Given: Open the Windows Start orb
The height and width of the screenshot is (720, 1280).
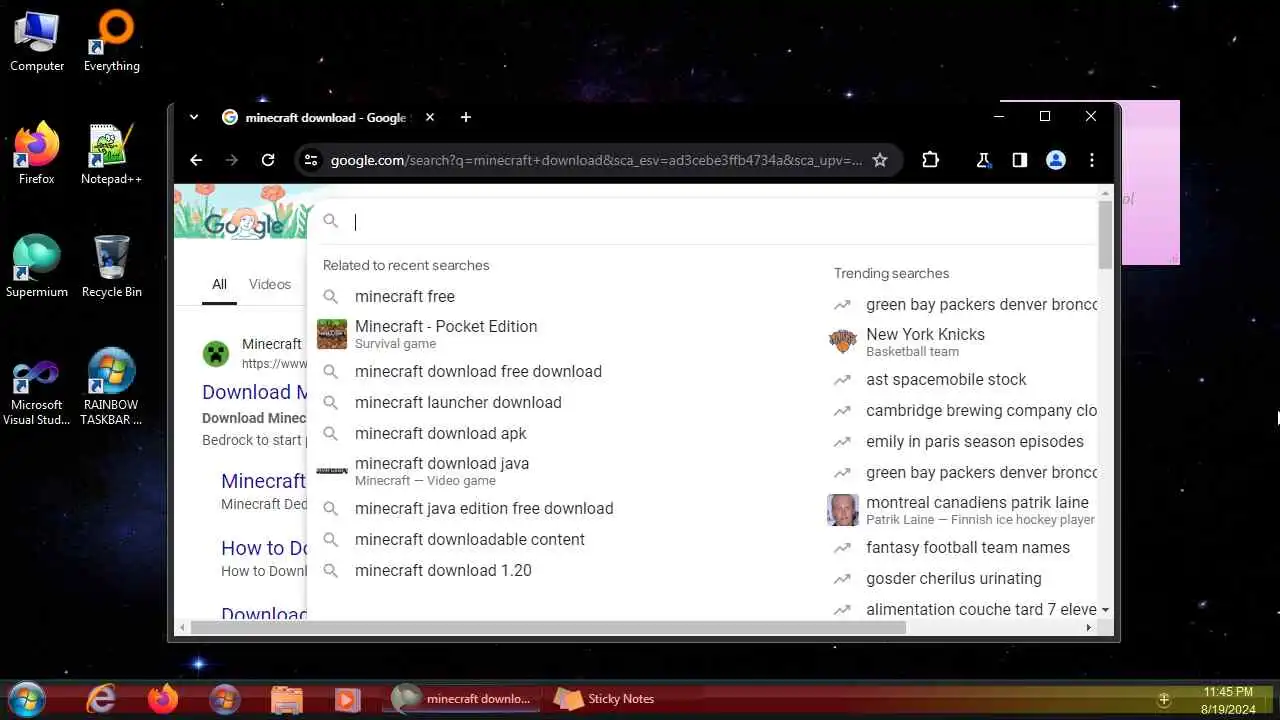Looking at the screenshot, I should click(26, 699).
